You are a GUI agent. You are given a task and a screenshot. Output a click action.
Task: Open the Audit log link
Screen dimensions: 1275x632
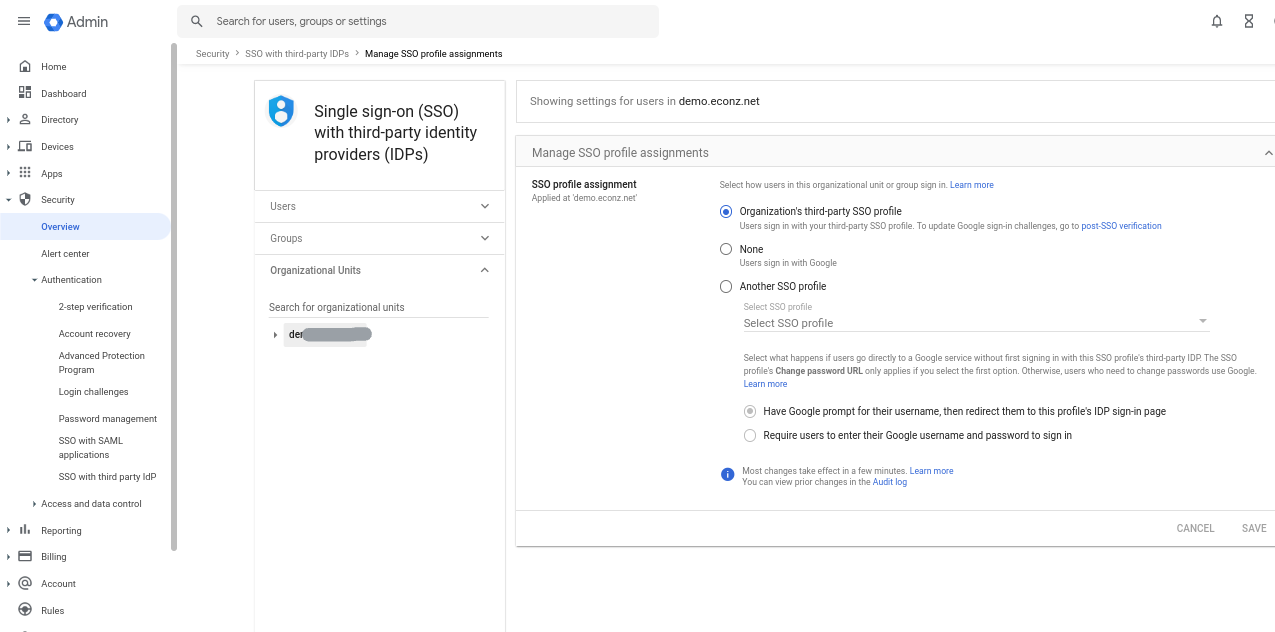(889, 482)
